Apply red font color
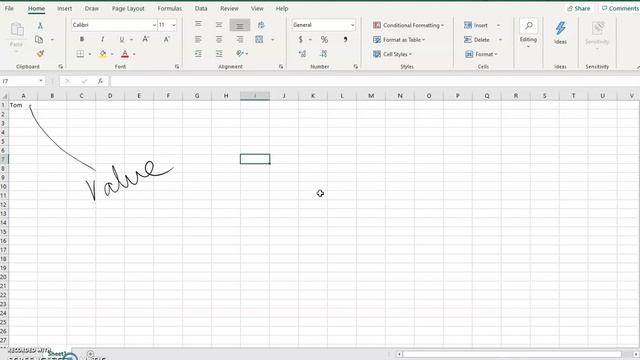640x360 pixels. click(125, 53)
